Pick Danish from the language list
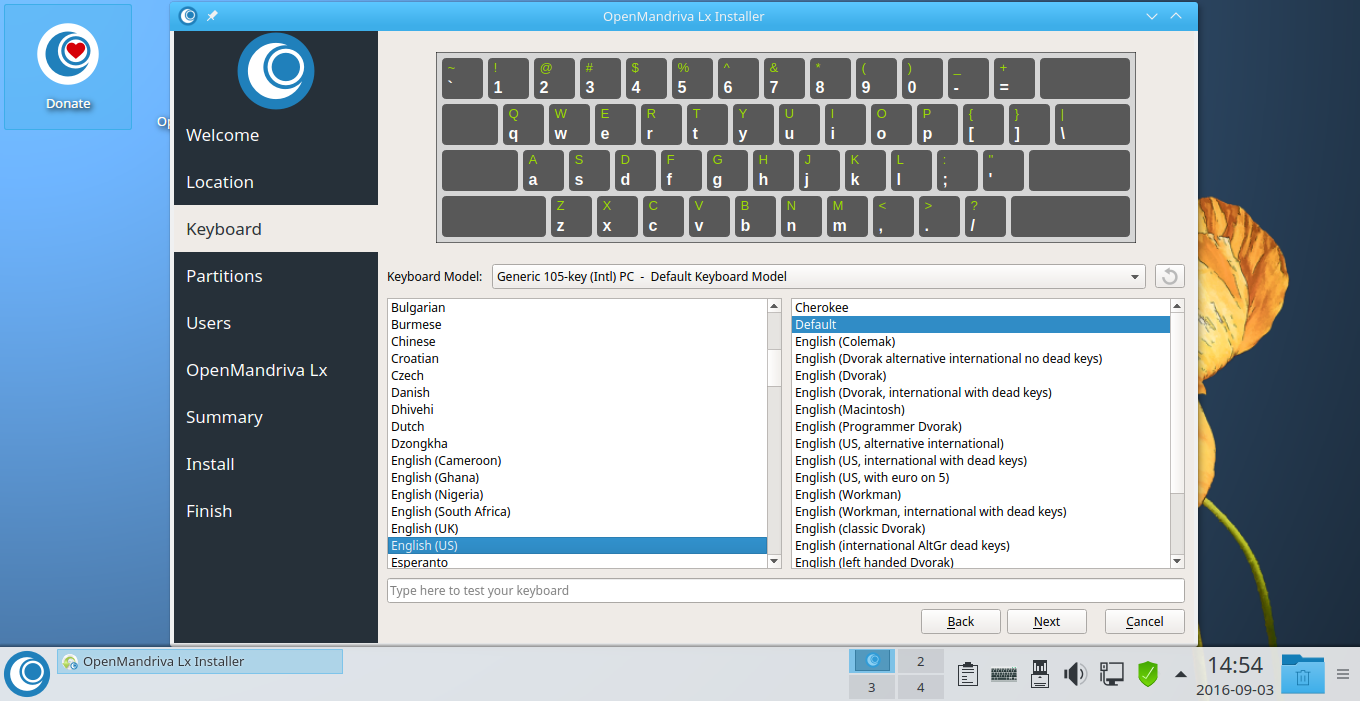 pos(577,392)
